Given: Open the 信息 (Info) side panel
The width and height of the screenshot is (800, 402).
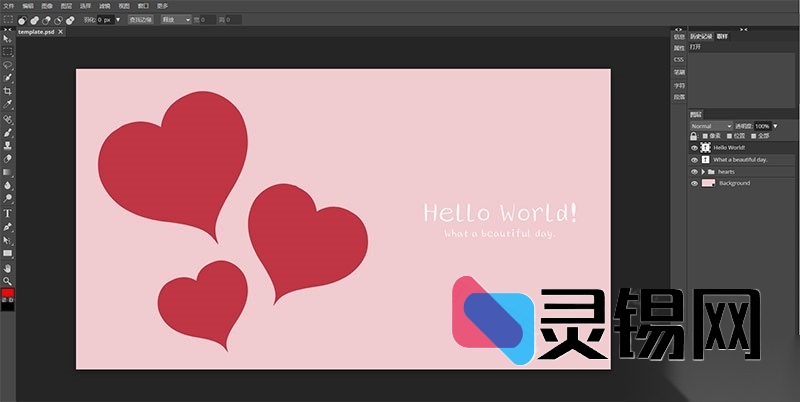Looking at the screenshot, I should point(679,37).
